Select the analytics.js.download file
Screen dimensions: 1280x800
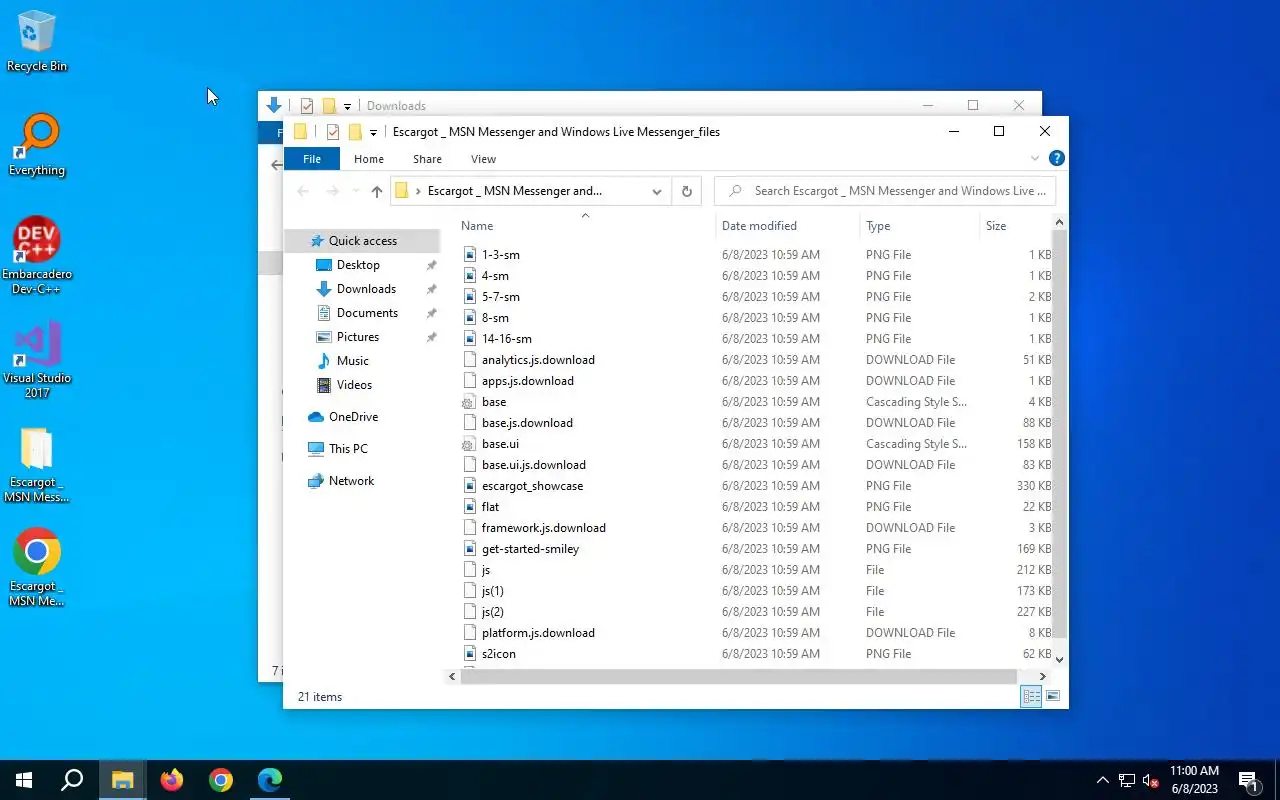point(538,360)
